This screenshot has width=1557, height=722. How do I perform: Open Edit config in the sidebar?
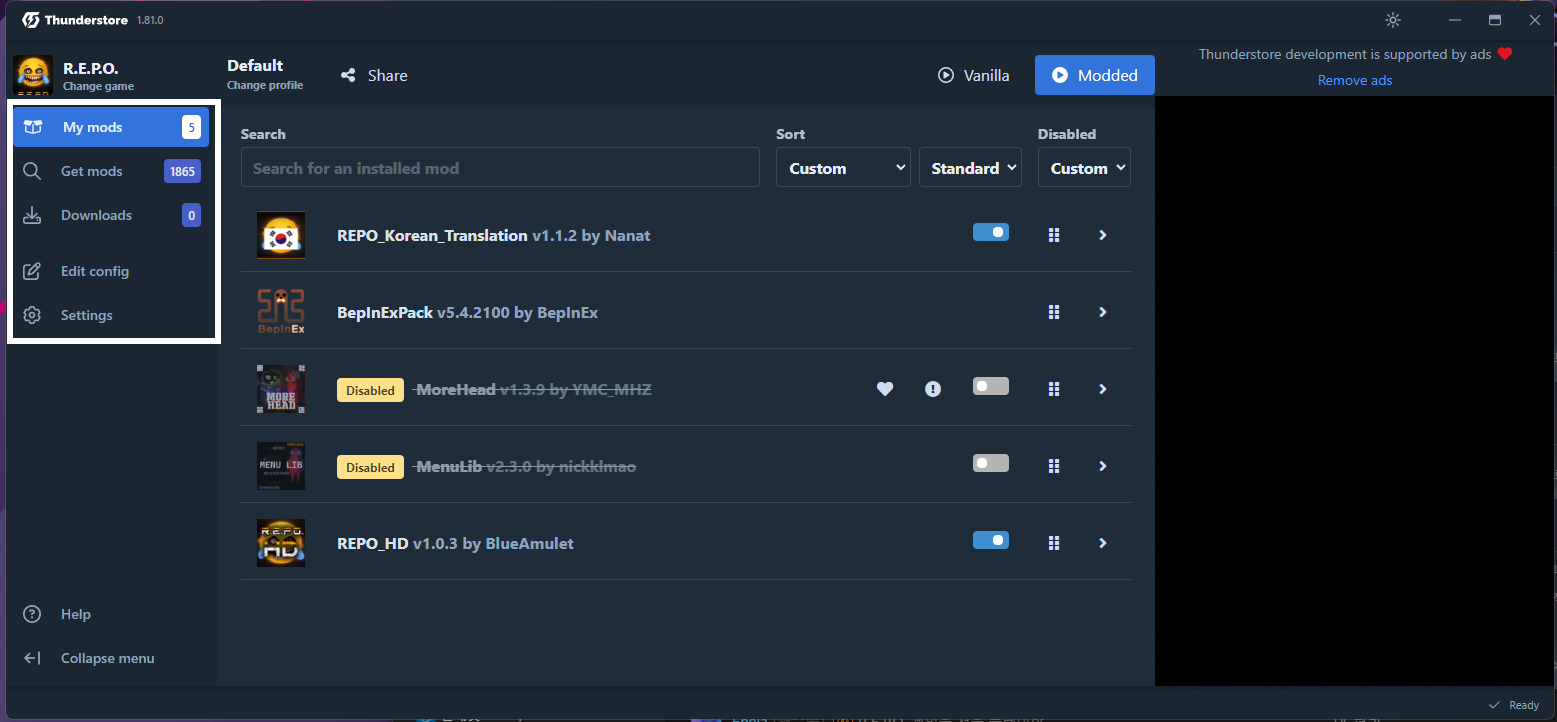111,271
